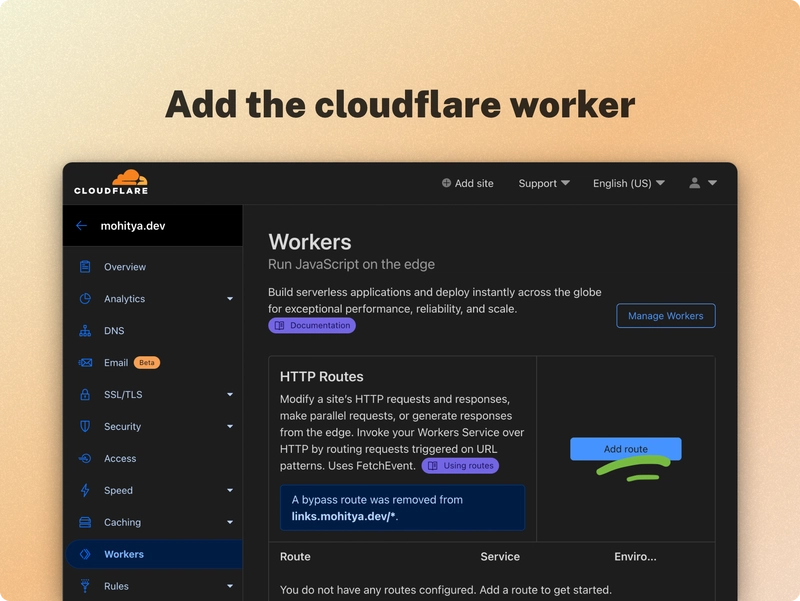Click the user profile icon
This screenshot has width=800, height=601.
click(694, 183)
